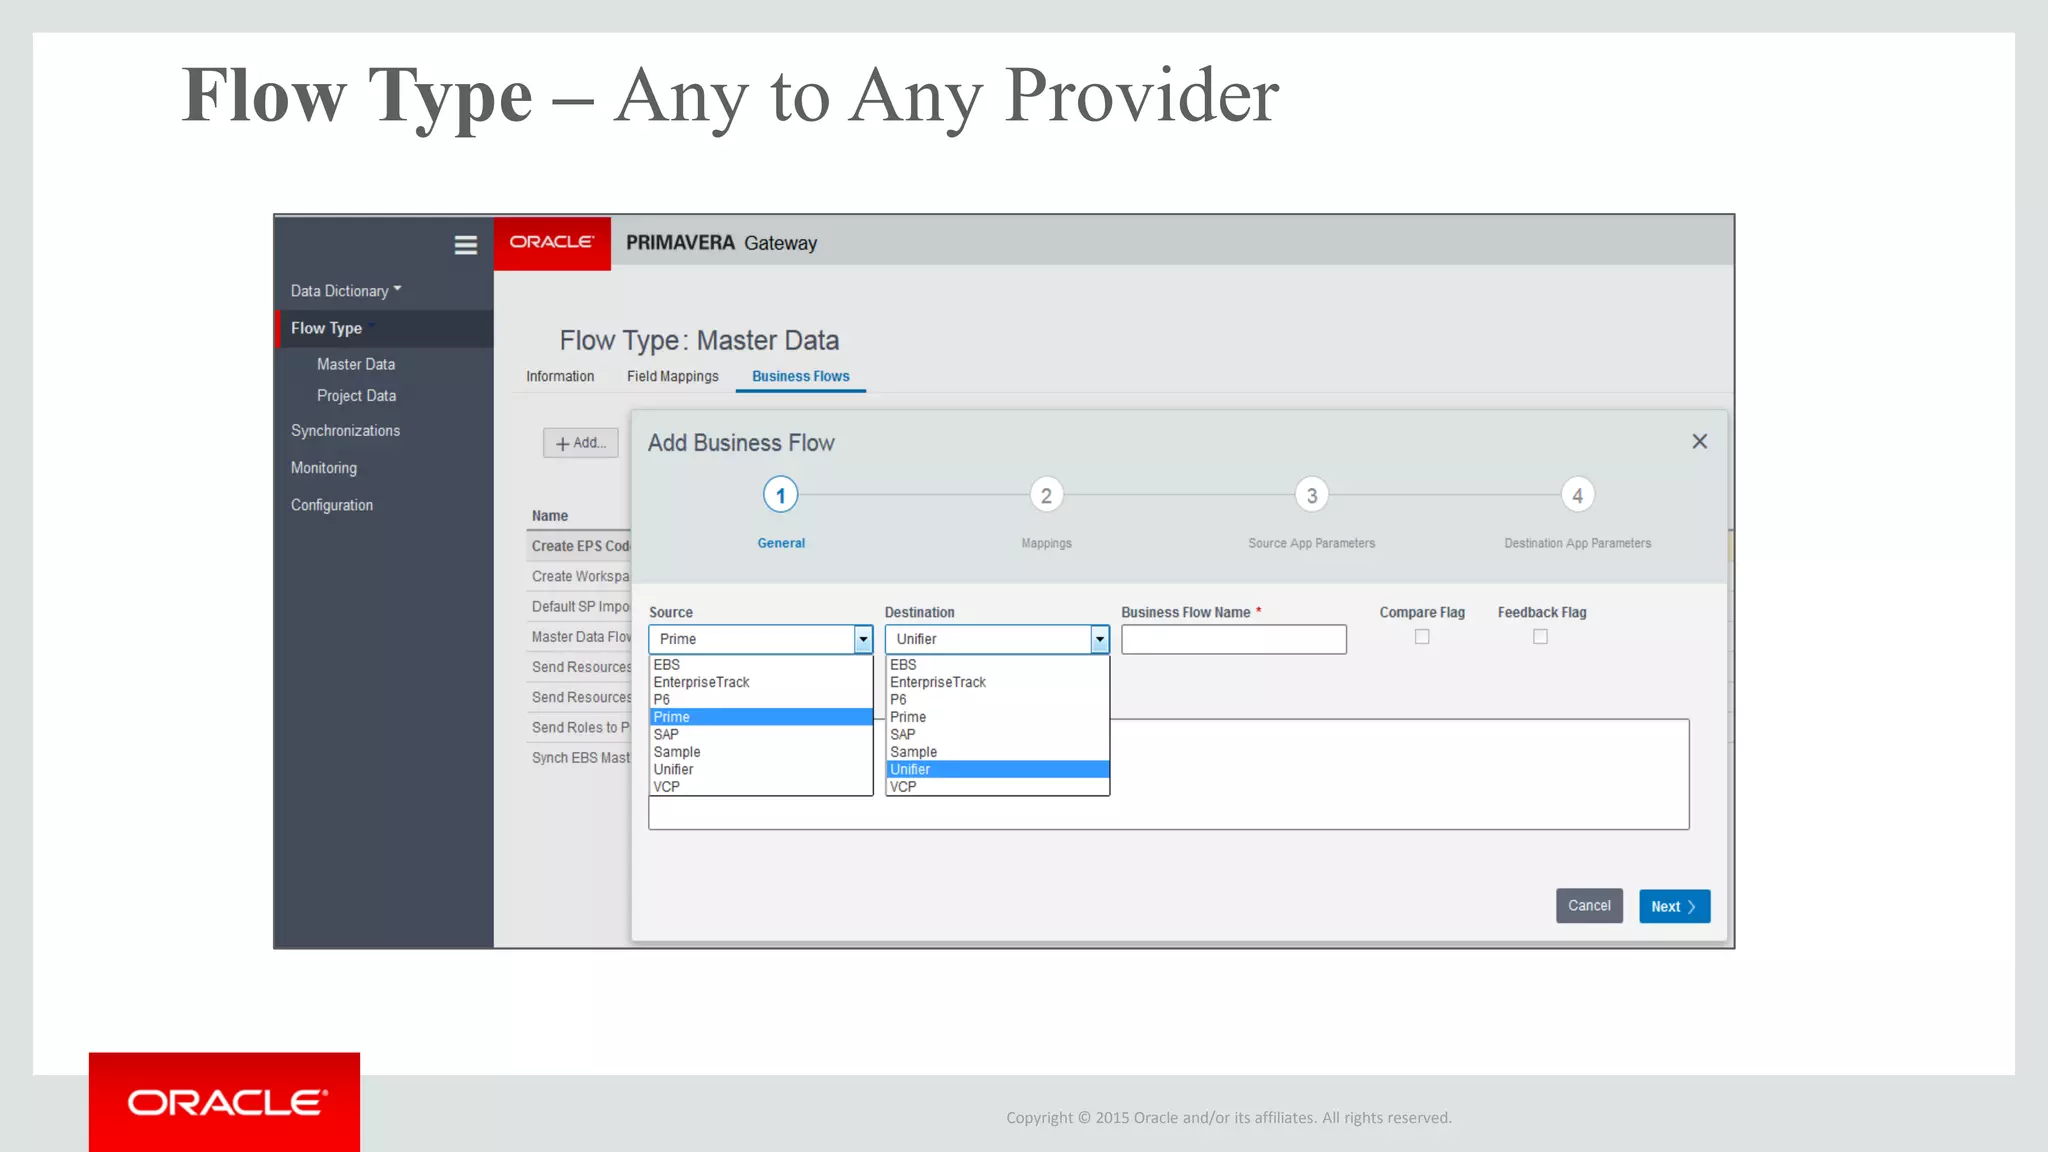Screen dimensions: 2048x1152
Task: Choose EnterpriseTrack in Destination list
Action: coord(998,682)
